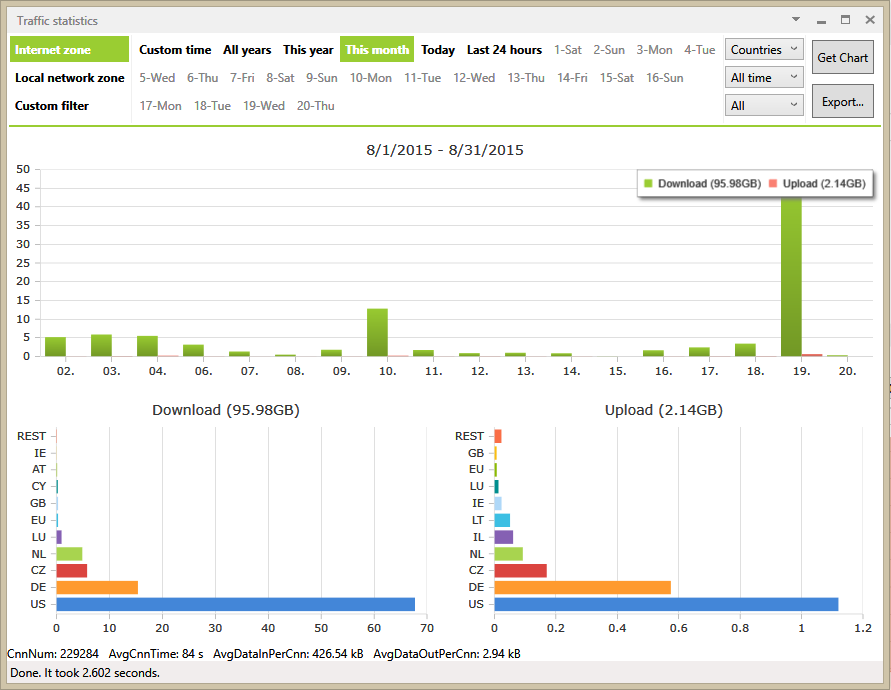
Task: Click the DE upload bar
Action: 582,587
